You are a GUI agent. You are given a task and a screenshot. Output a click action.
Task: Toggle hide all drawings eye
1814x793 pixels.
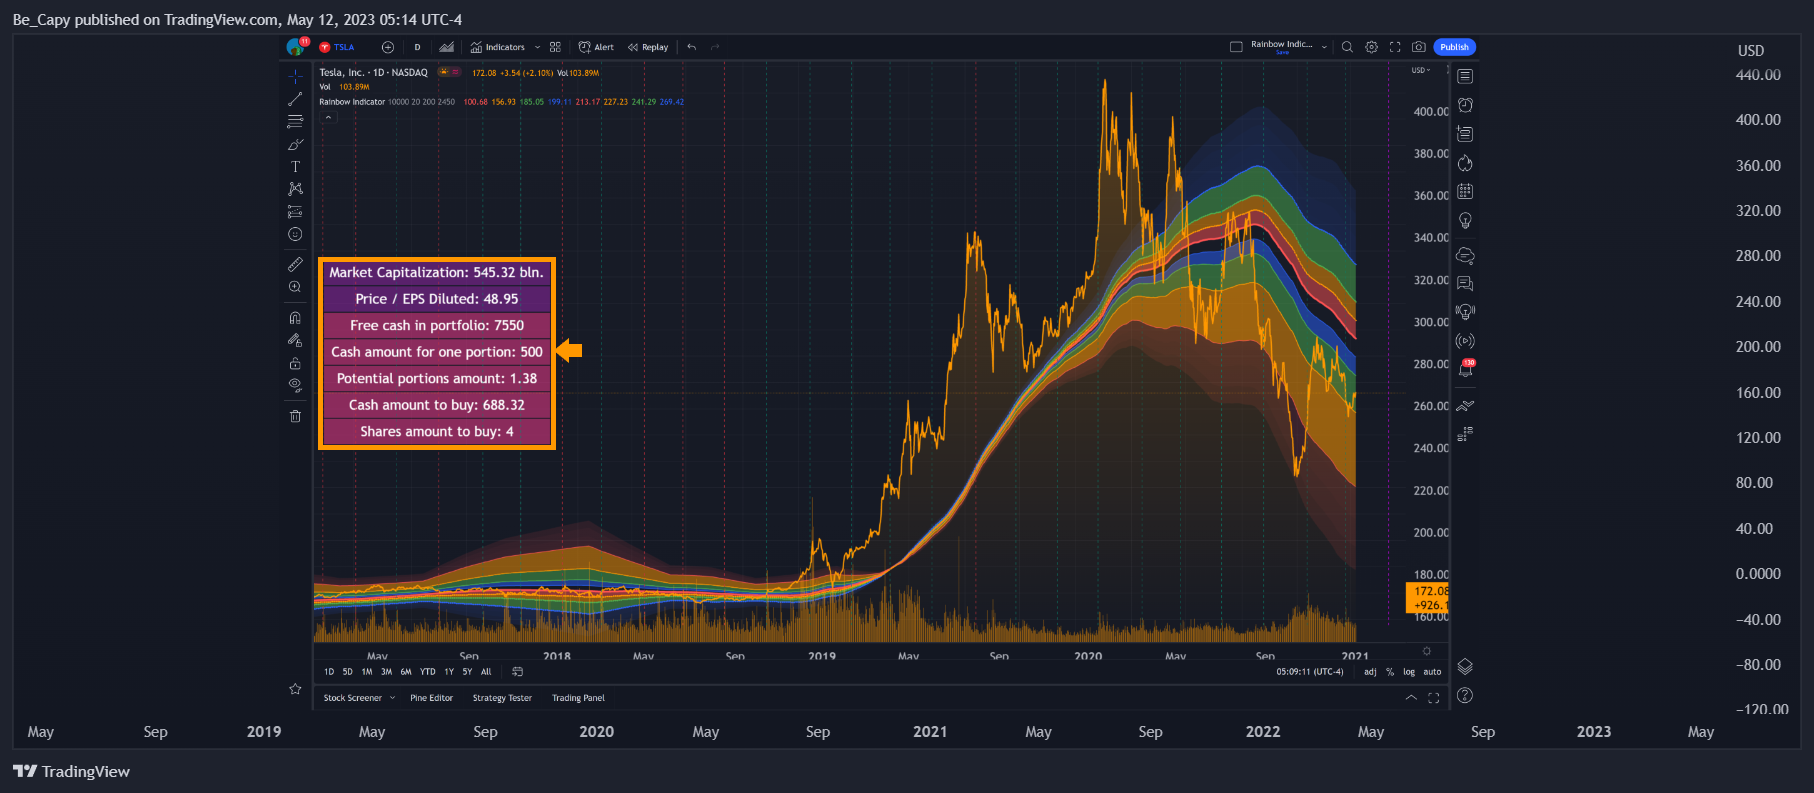pos(295,385)
